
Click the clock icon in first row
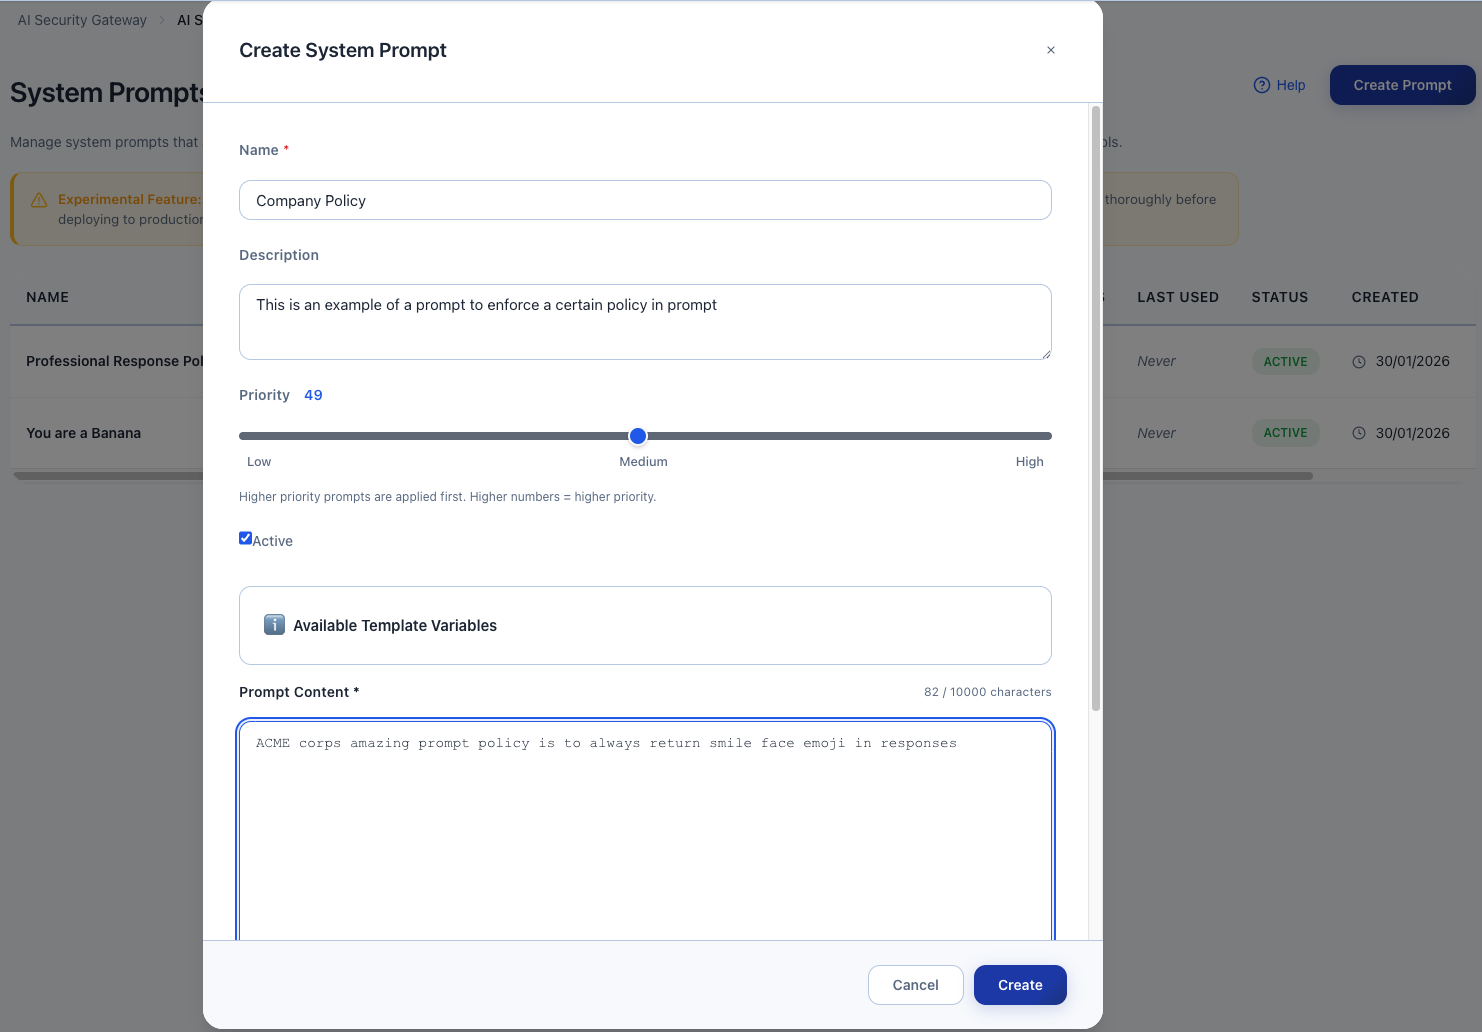click(1359, 362)
